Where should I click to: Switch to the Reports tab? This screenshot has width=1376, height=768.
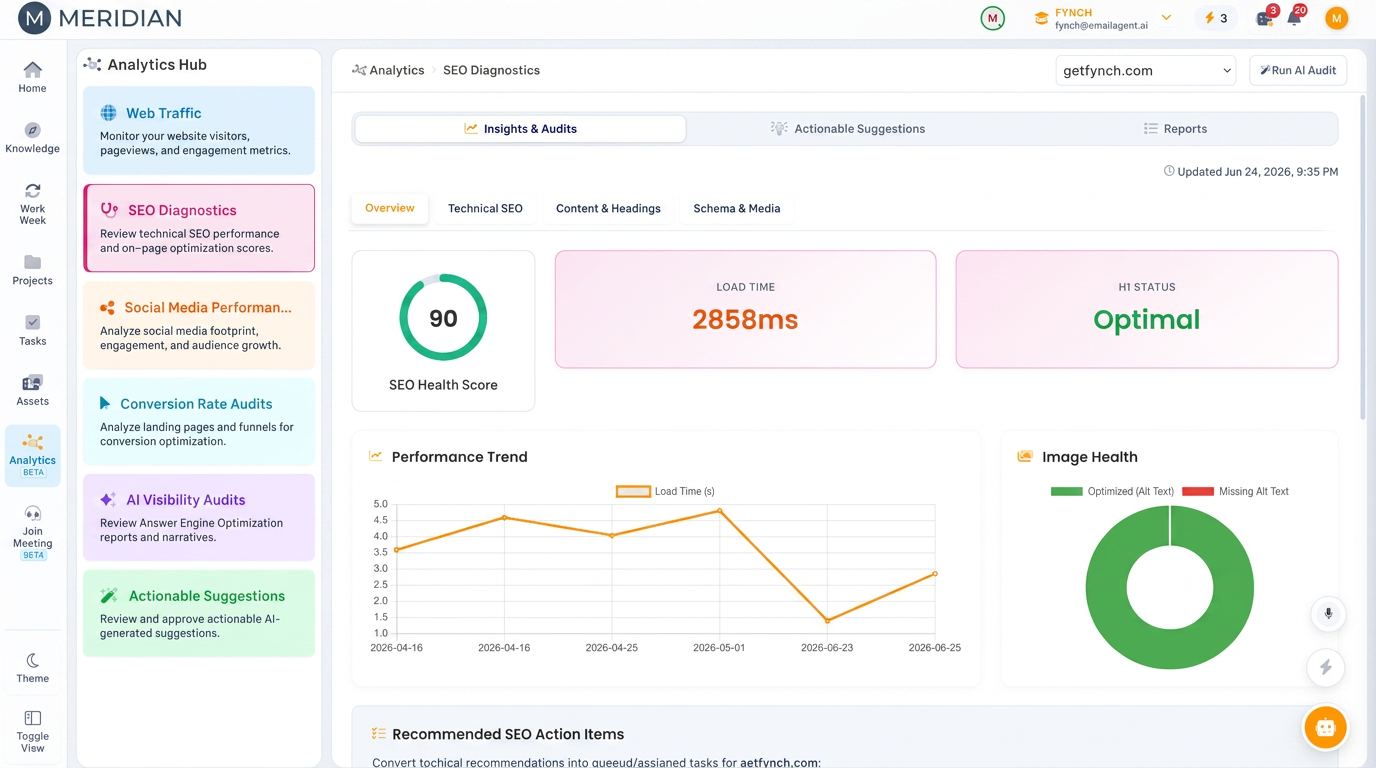coord(1175,128)
